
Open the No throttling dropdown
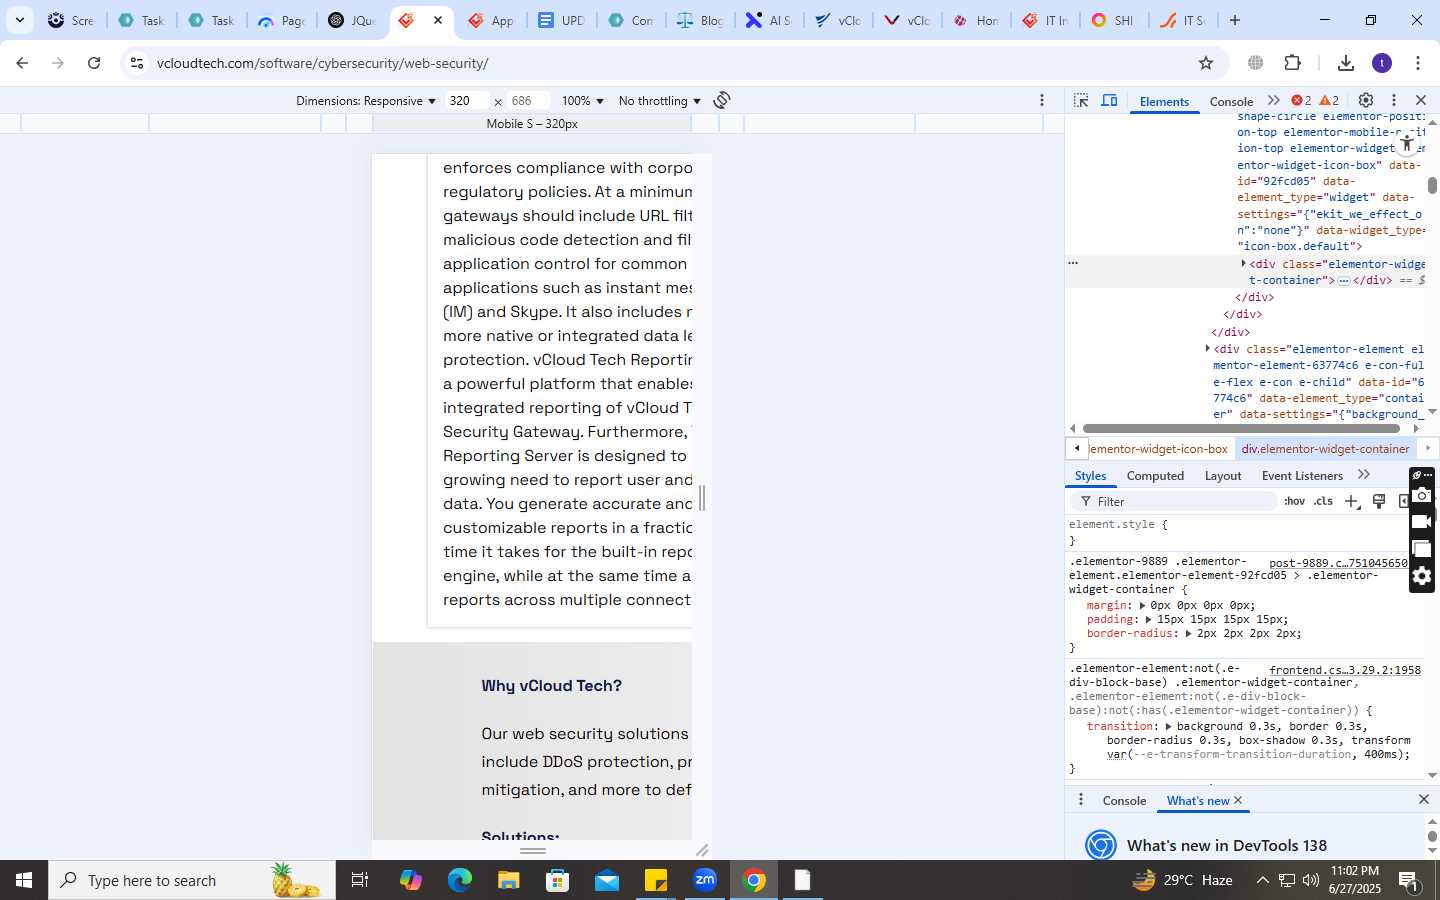(660, 101)
